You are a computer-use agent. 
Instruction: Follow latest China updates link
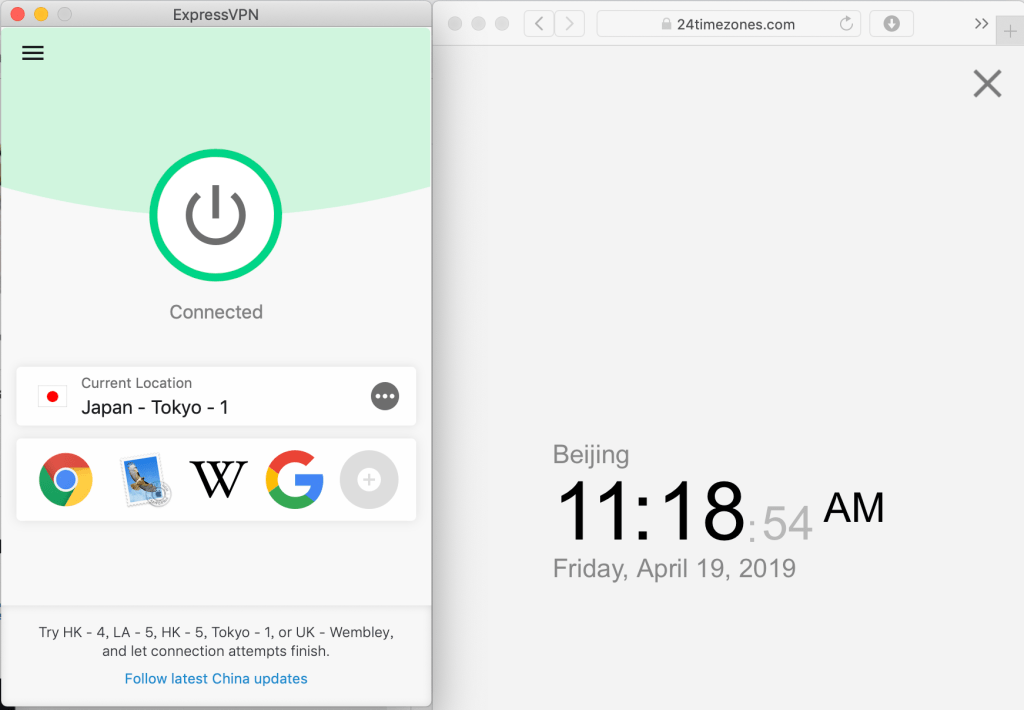click(216, 679)
